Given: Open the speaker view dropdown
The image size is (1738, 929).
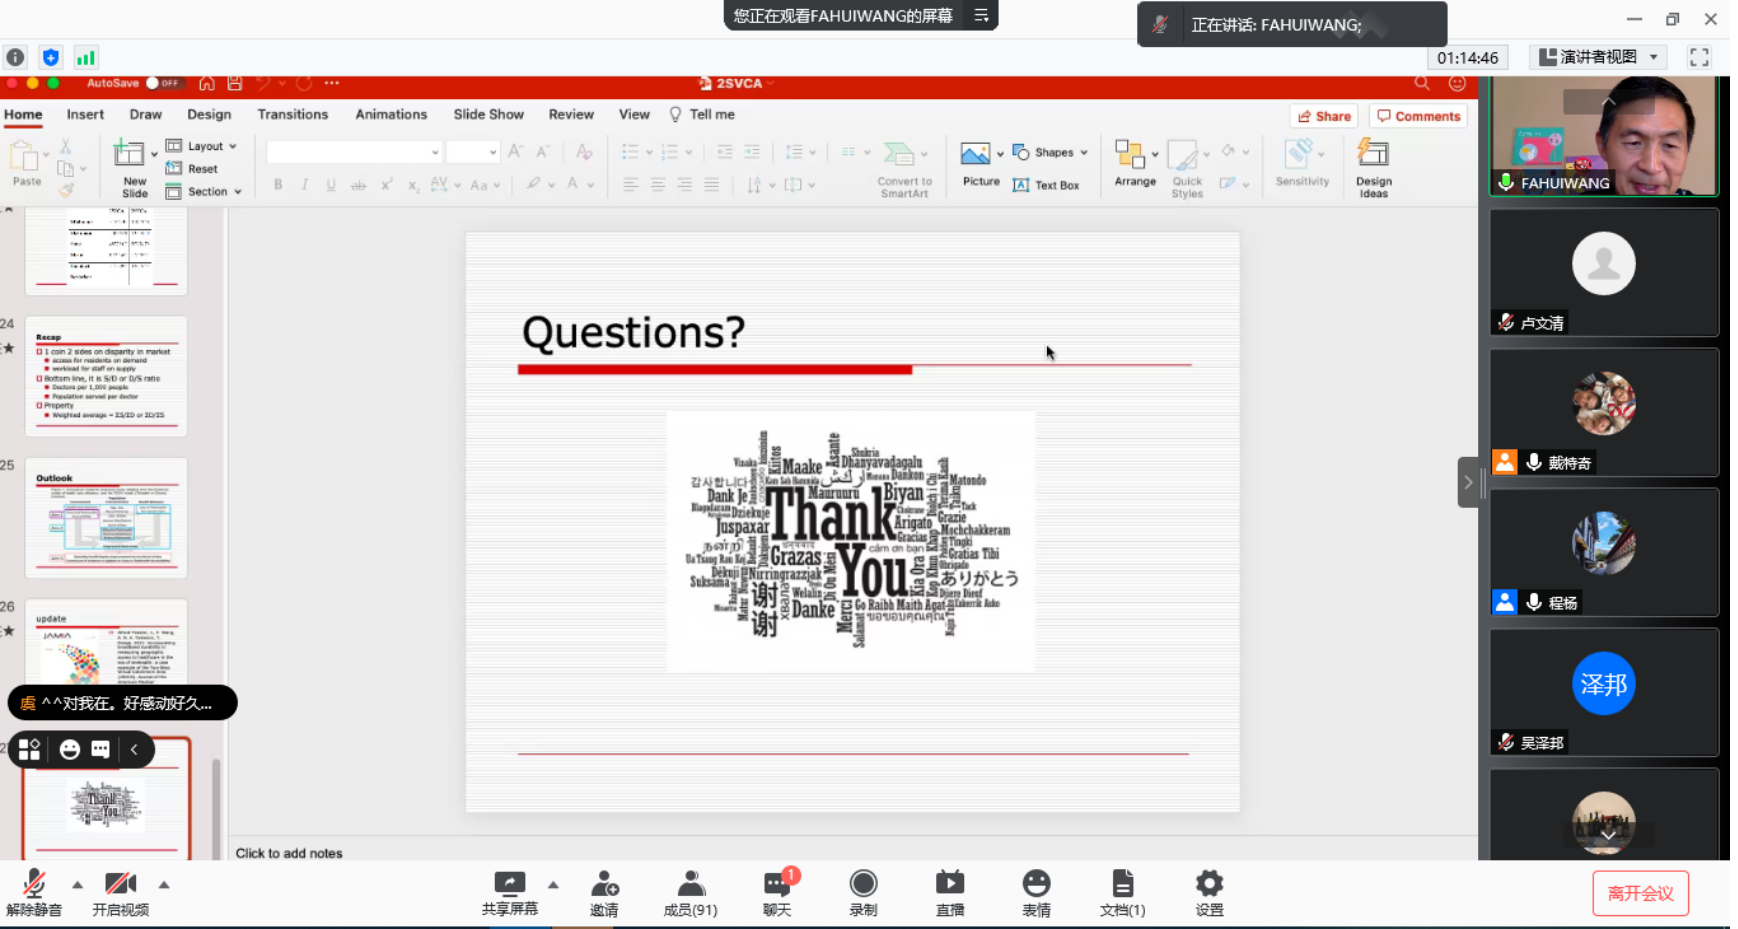Looking at the screenshot, I should click(1599, 57).
